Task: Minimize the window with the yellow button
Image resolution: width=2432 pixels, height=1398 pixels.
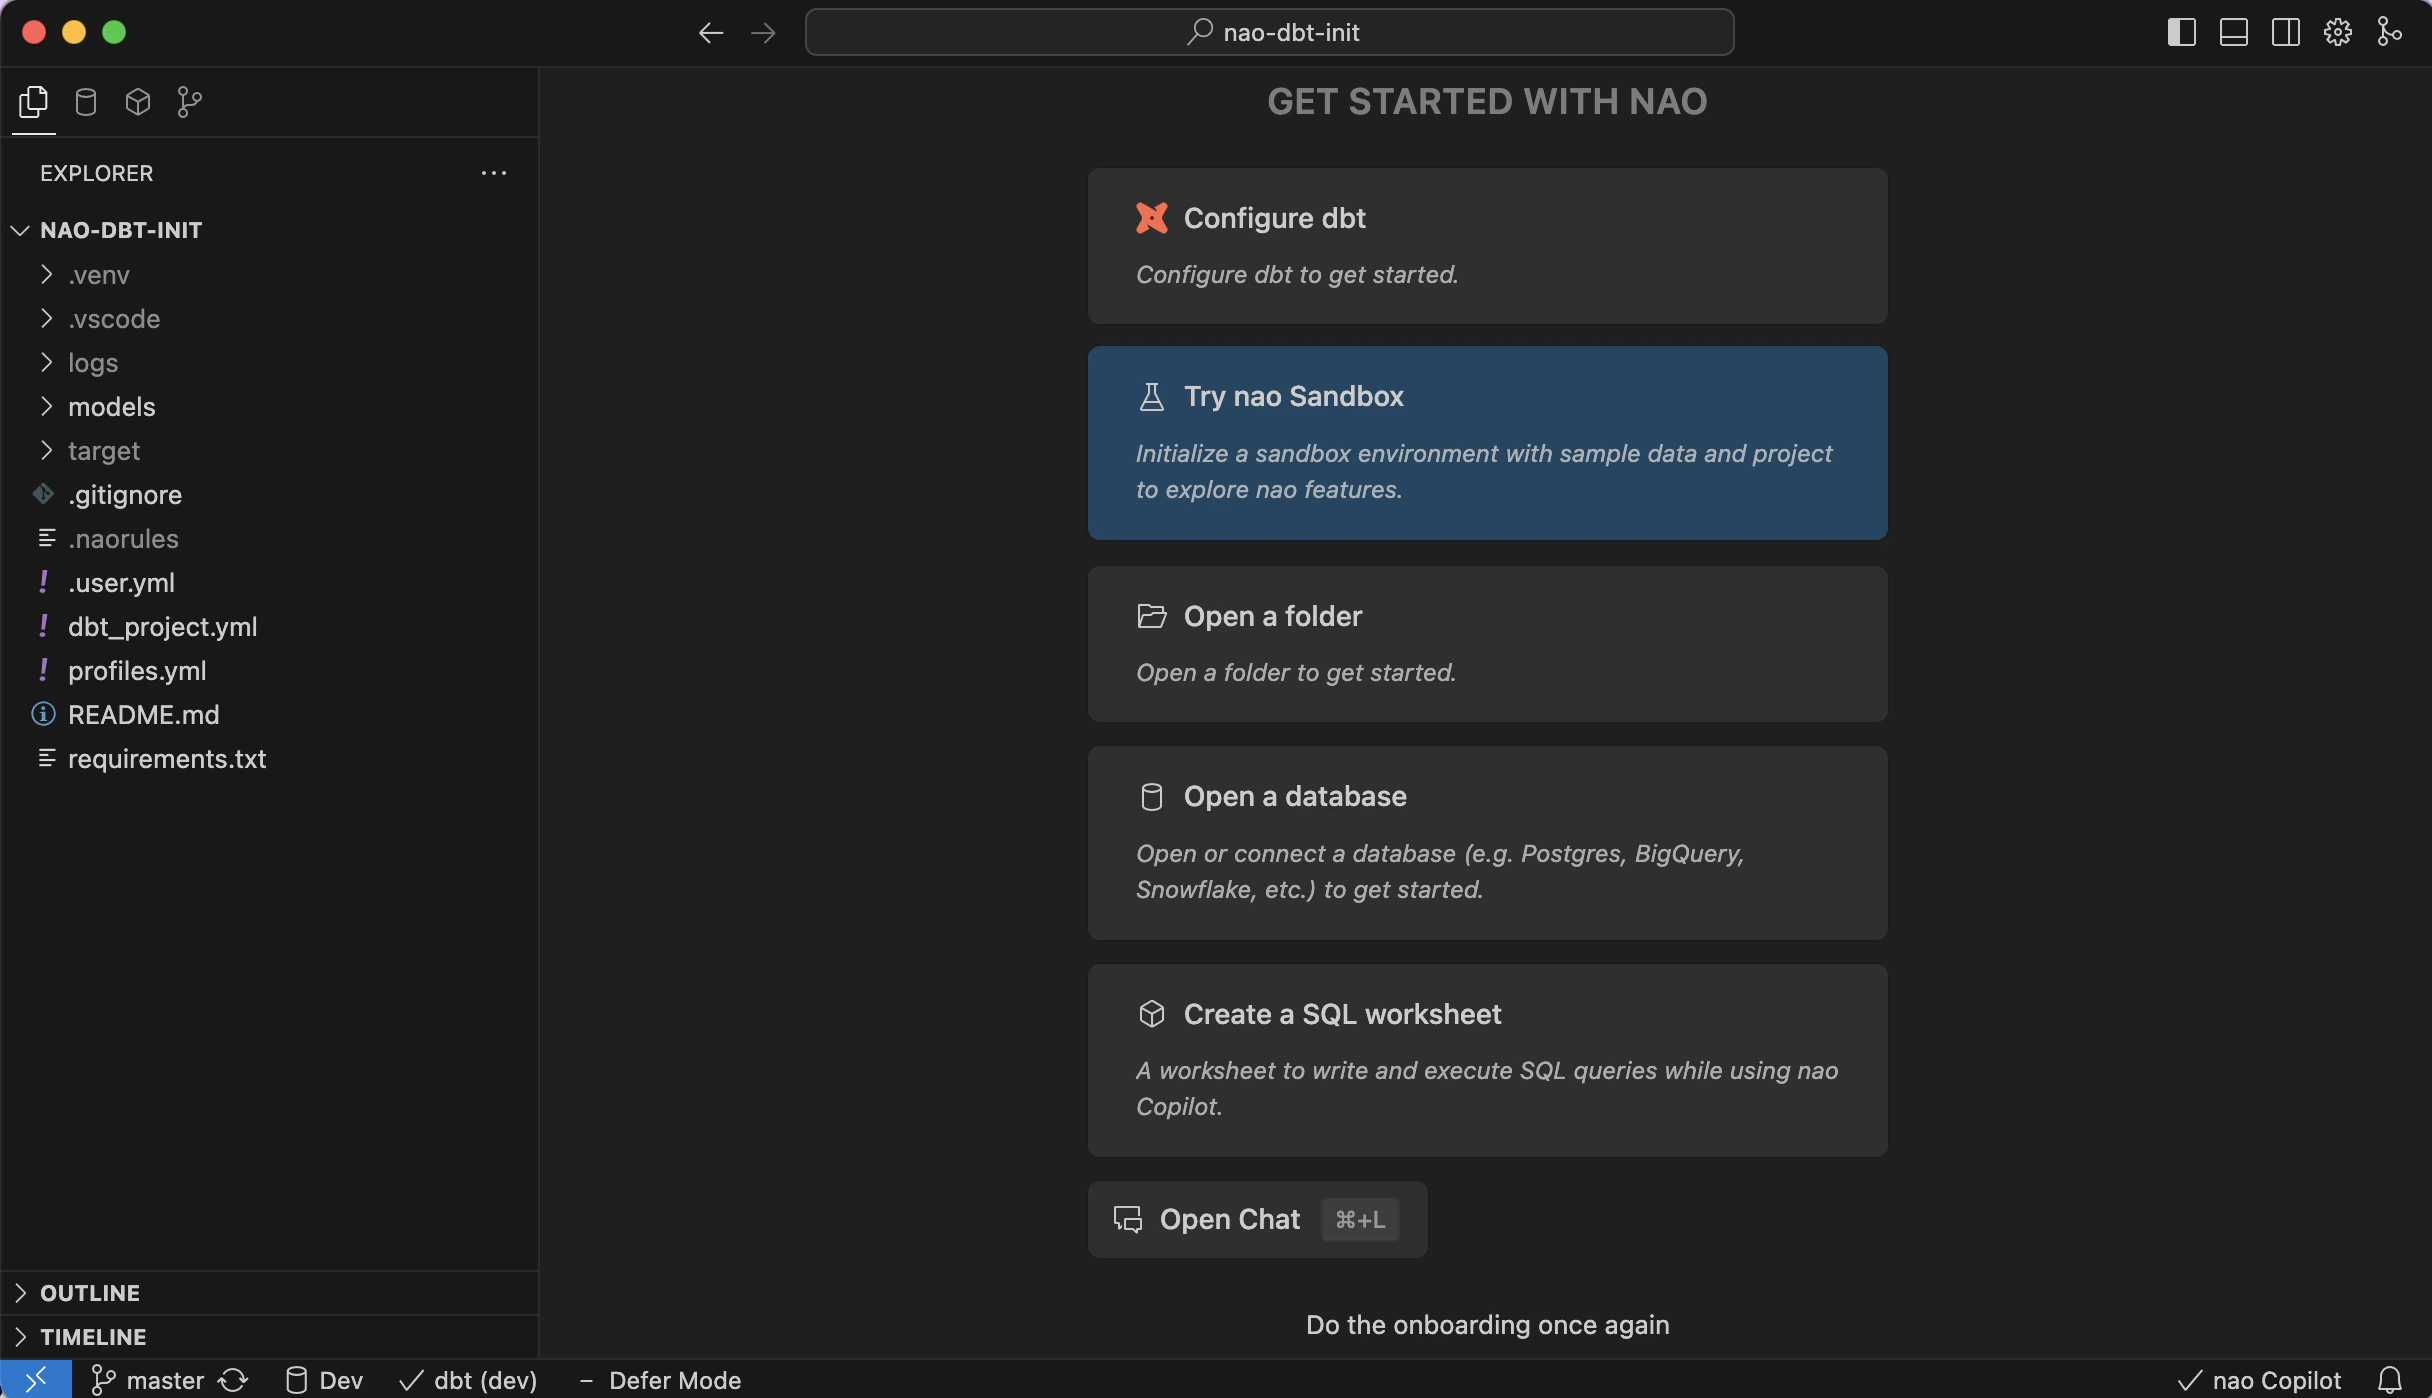Action: point(74,33)
